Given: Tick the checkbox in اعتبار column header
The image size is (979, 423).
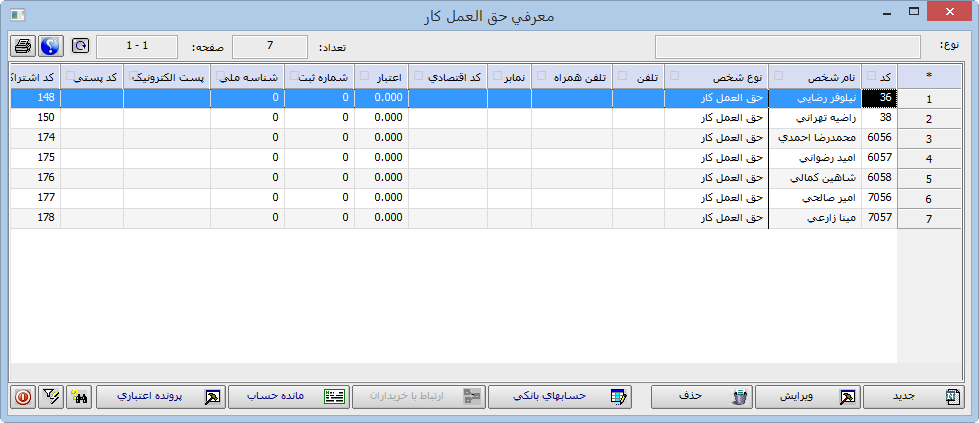Looking at the screenshot, I should [364, 76].
